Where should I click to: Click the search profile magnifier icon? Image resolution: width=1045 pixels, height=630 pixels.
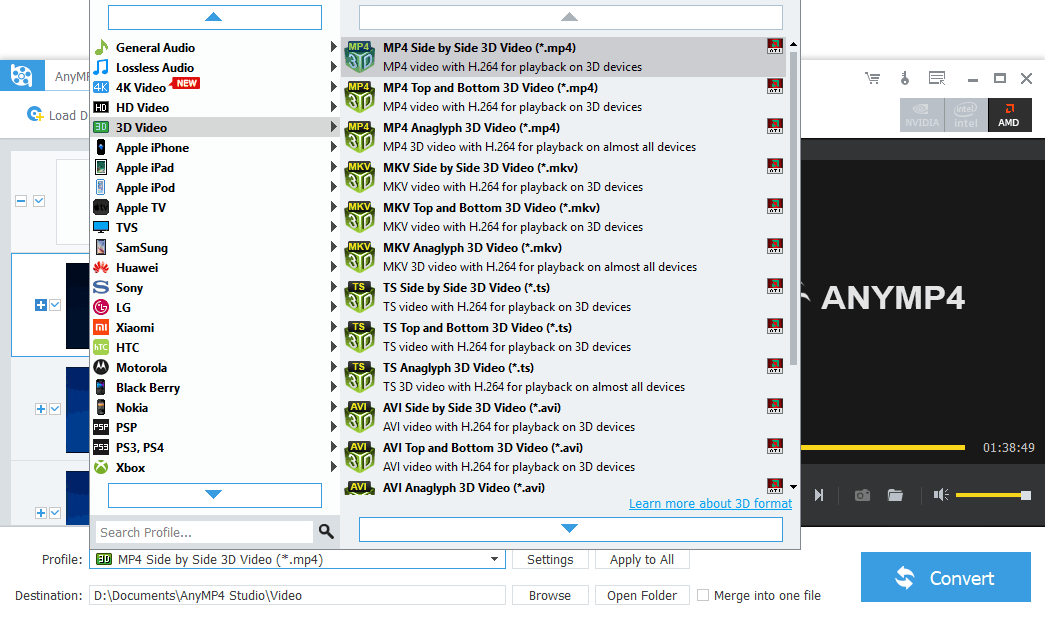326,531
